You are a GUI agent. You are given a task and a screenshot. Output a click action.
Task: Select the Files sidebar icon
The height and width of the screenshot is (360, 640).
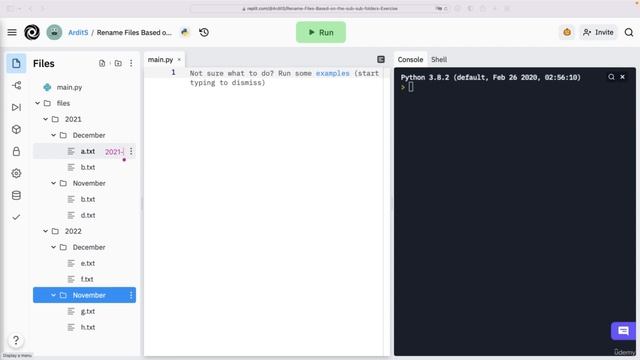click(16, 63)
